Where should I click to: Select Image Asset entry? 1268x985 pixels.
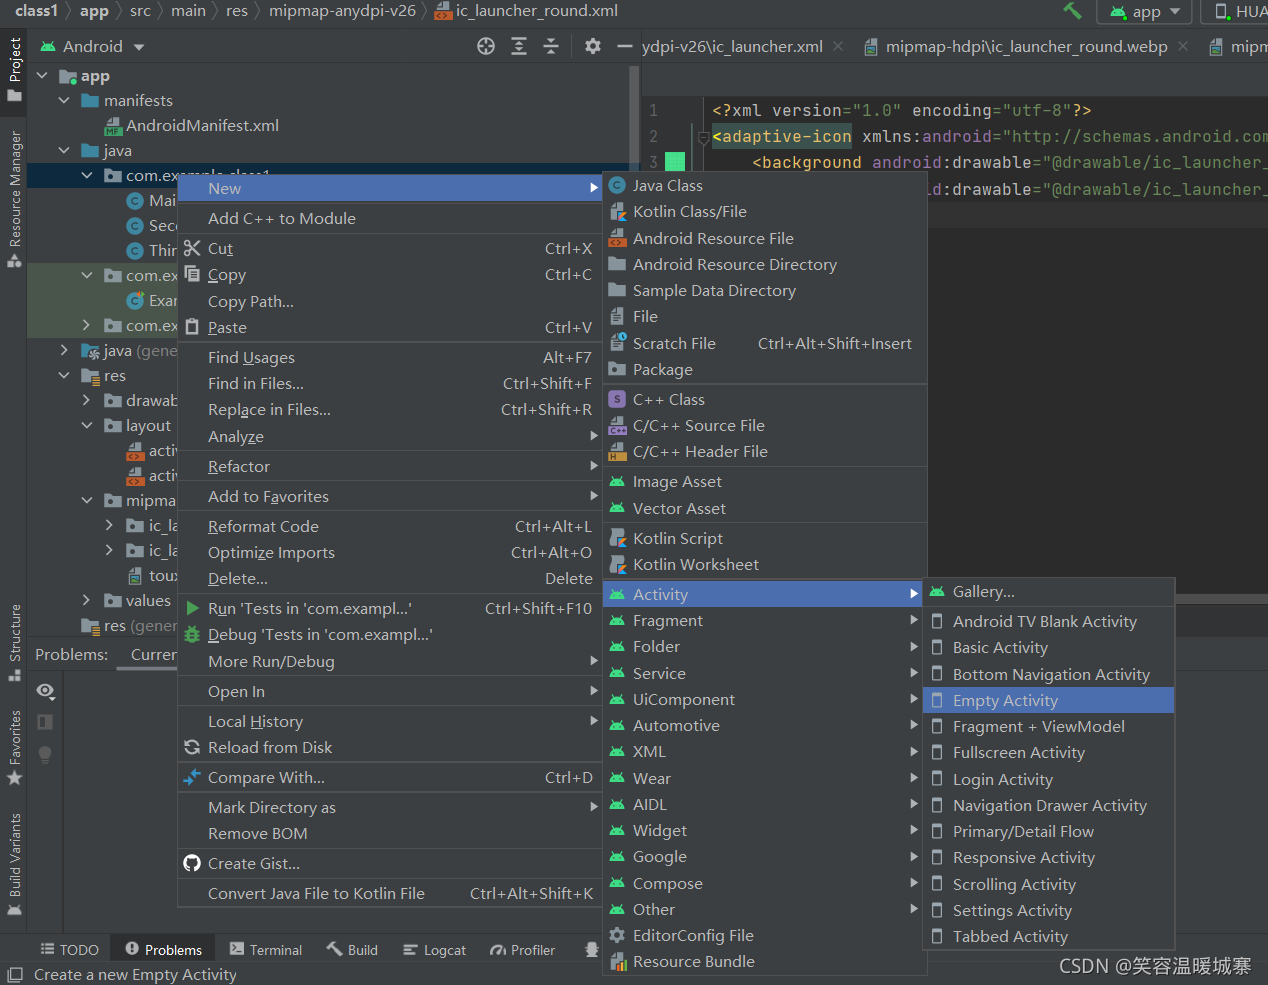click(x=765, y=482)
